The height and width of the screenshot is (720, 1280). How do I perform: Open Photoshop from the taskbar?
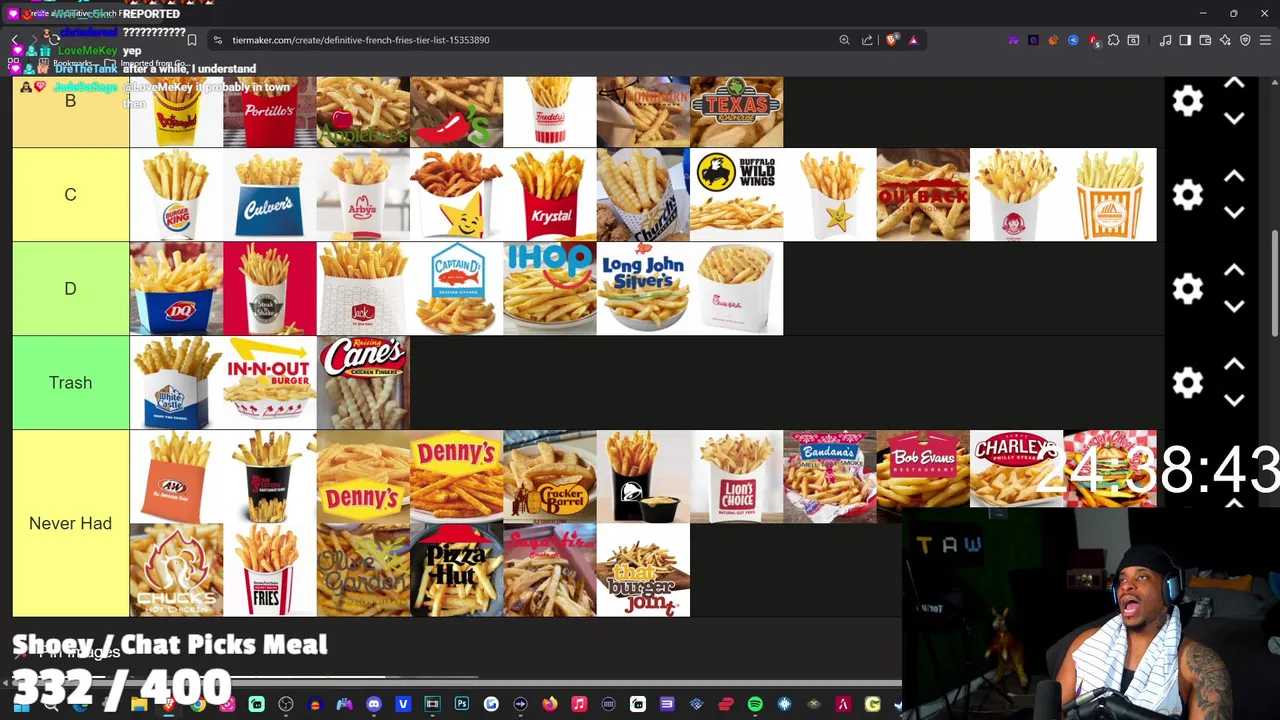pos(462,705)
